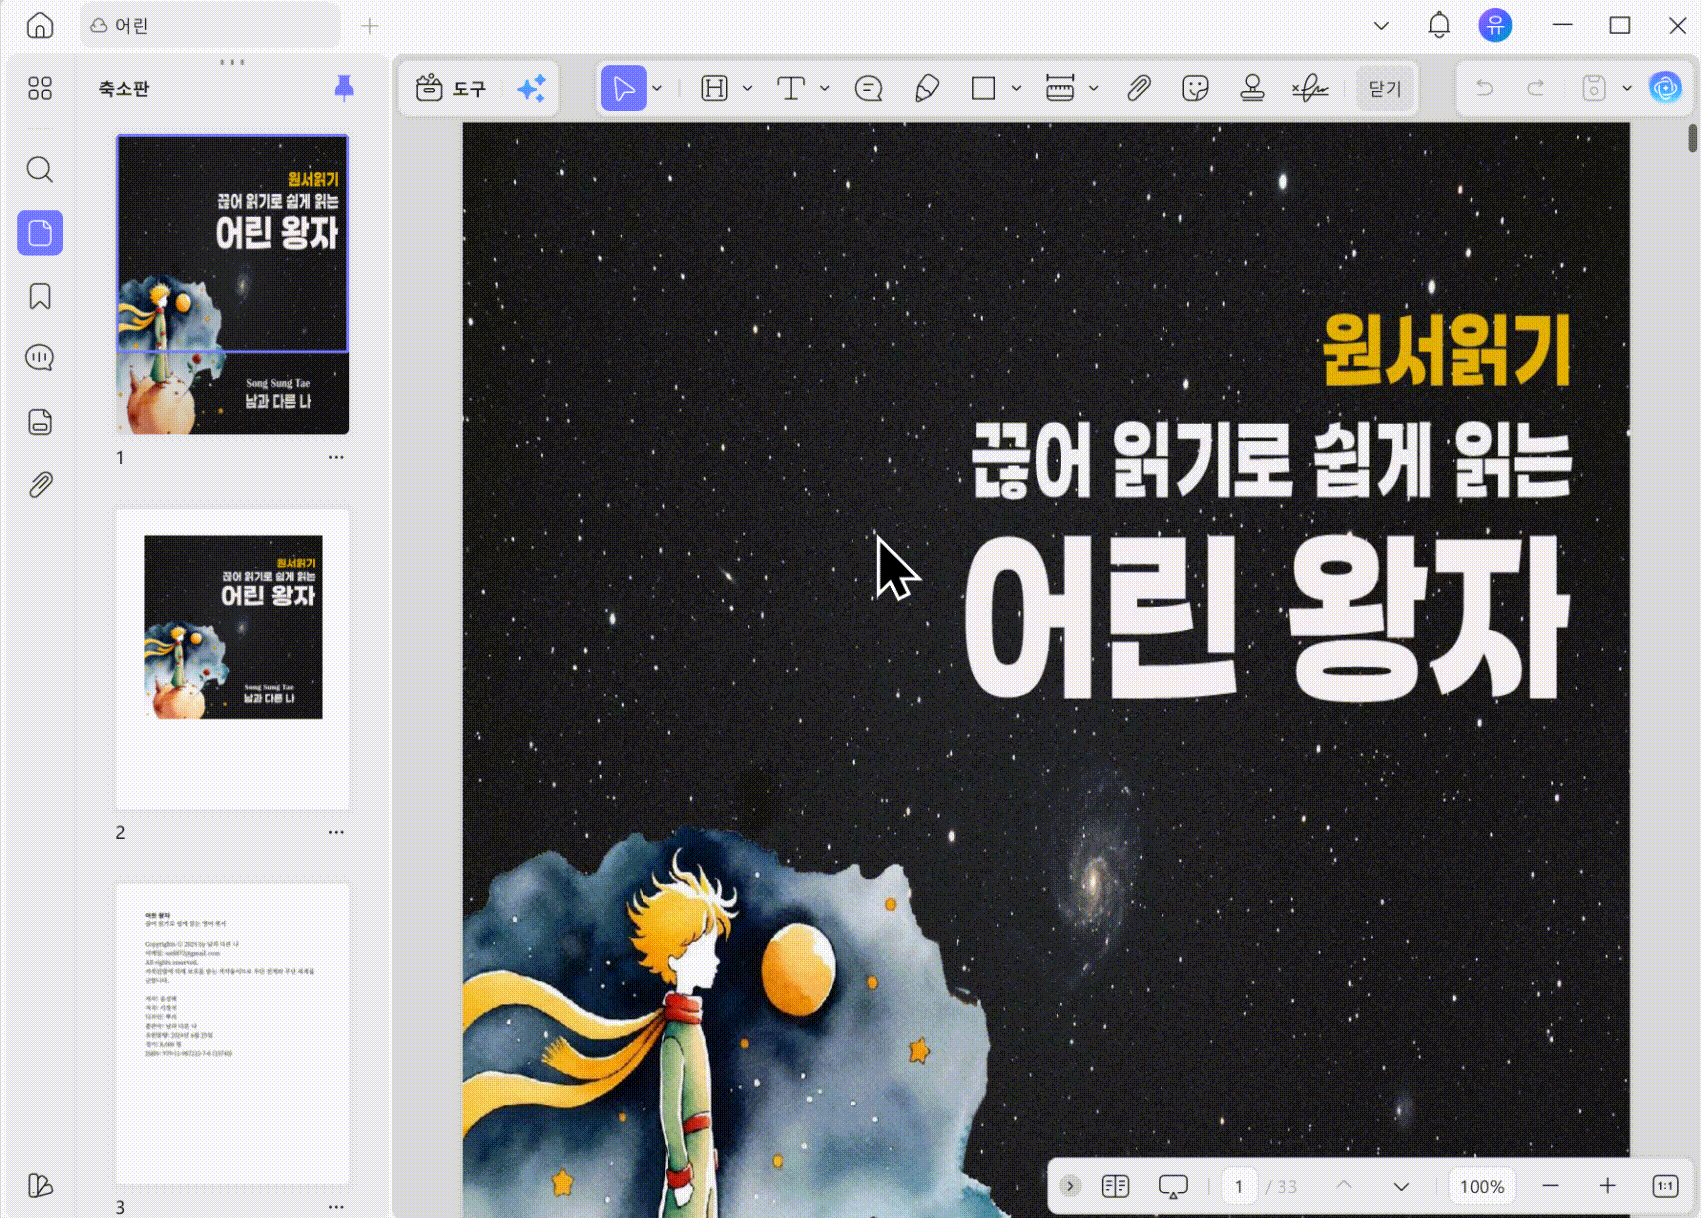Viewport: 1702px width, 1218px height.
Task: Click the 닫기 close button
Action: (x=1385, y=88)
